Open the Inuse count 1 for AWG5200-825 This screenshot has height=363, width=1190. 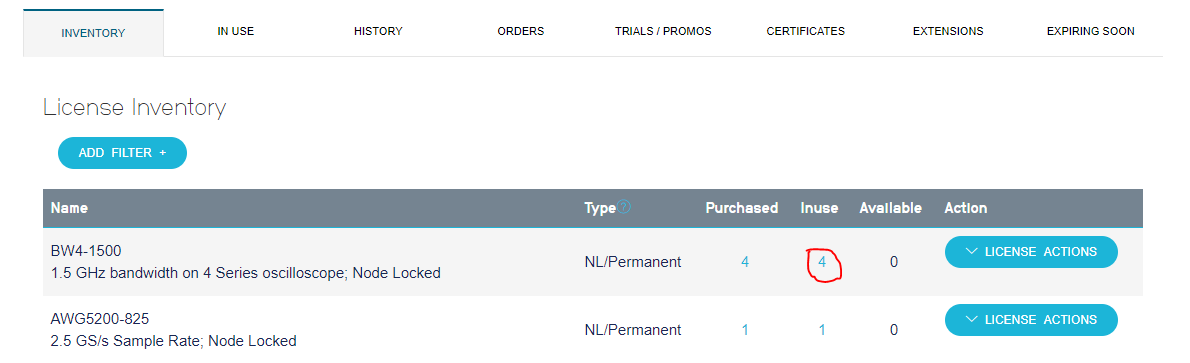[822, 330]
